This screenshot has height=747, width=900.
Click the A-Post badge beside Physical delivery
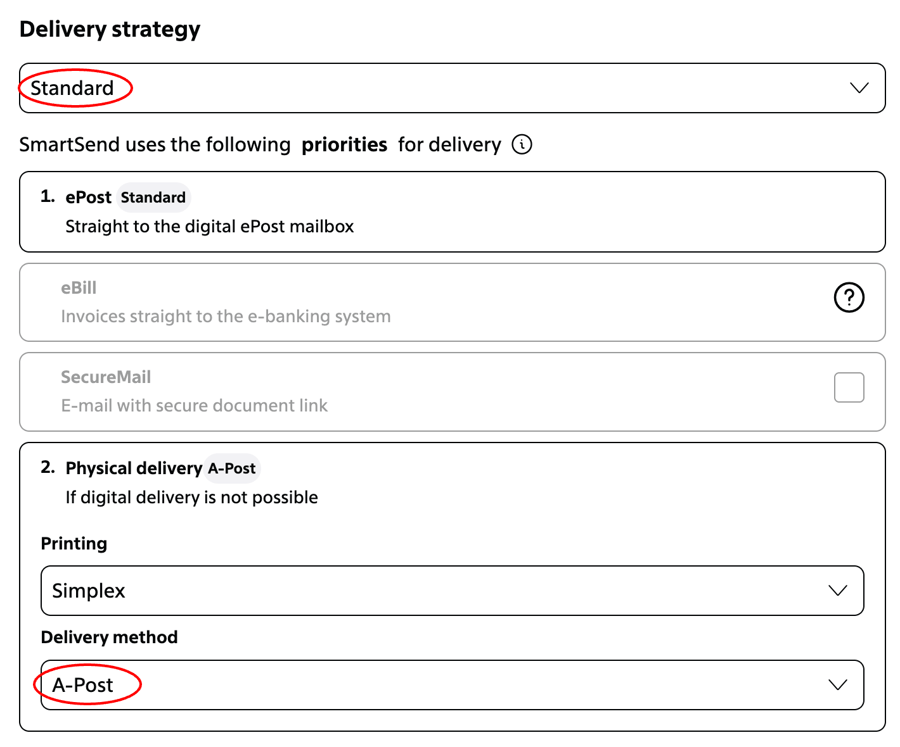(x=232, y=469)
